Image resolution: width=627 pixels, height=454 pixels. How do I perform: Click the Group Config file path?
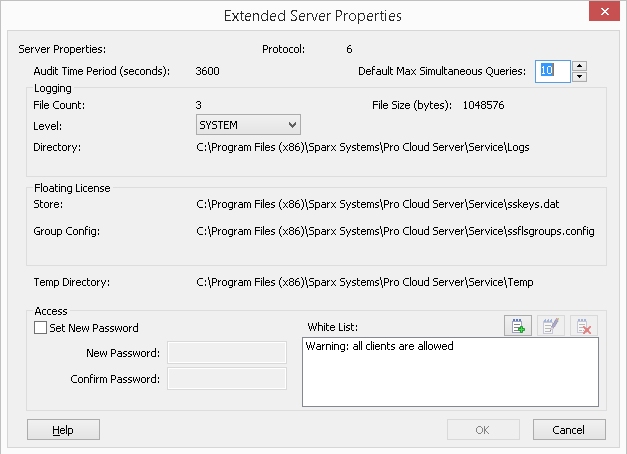point(395,231)
